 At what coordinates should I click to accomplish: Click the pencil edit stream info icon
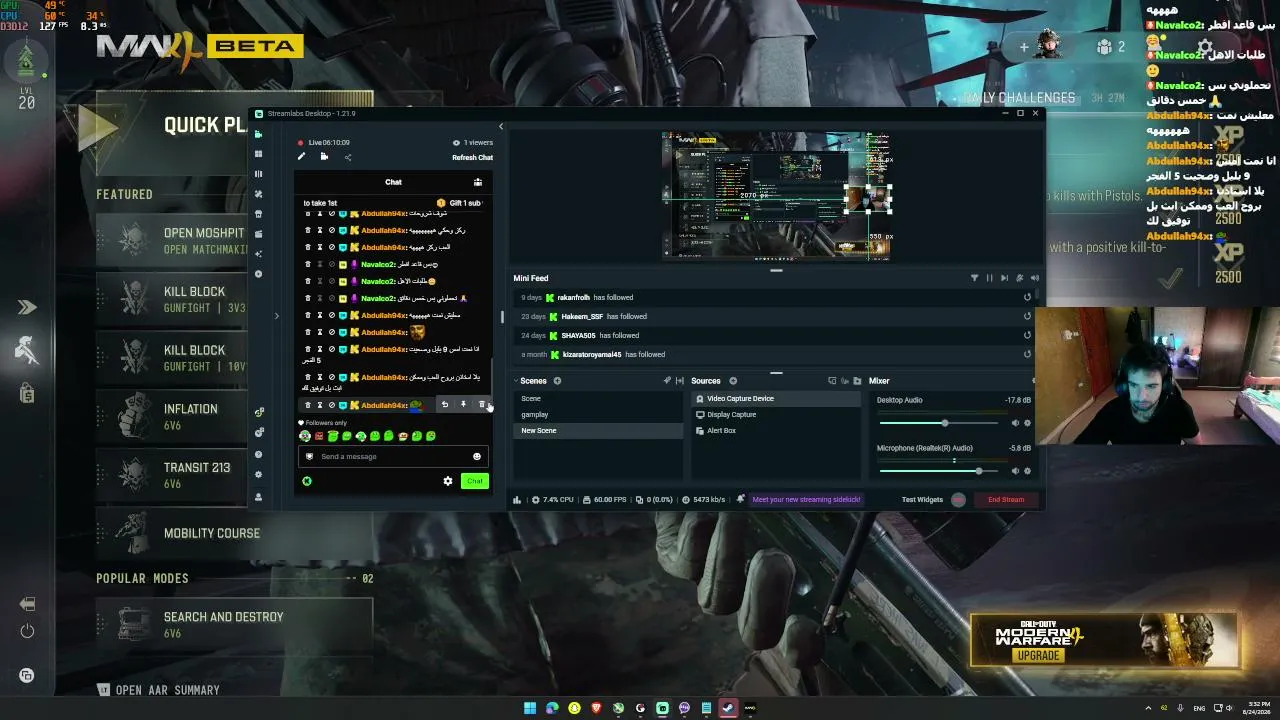click(x=301, y=157)
